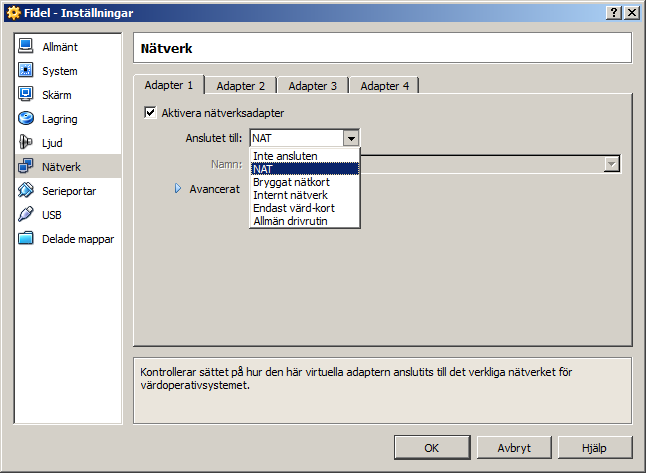Image resolution: width=646 pixels, height=473 pixels.
Task: Expand the Avancerat section arrow
Action: point(179,188)
